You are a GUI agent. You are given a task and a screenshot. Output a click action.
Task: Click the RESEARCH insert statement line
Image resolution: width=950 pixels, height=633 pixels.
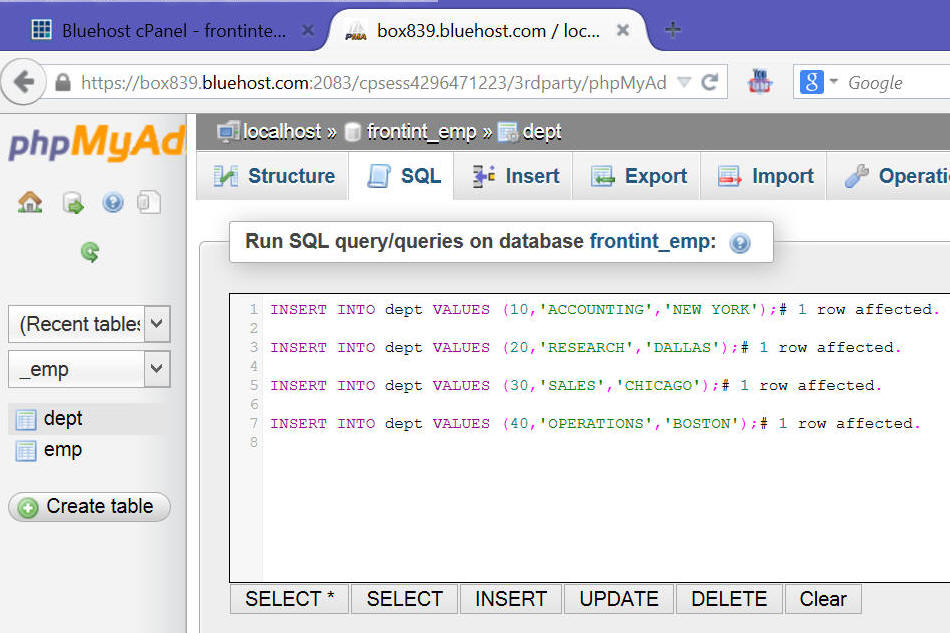[585, 348]
